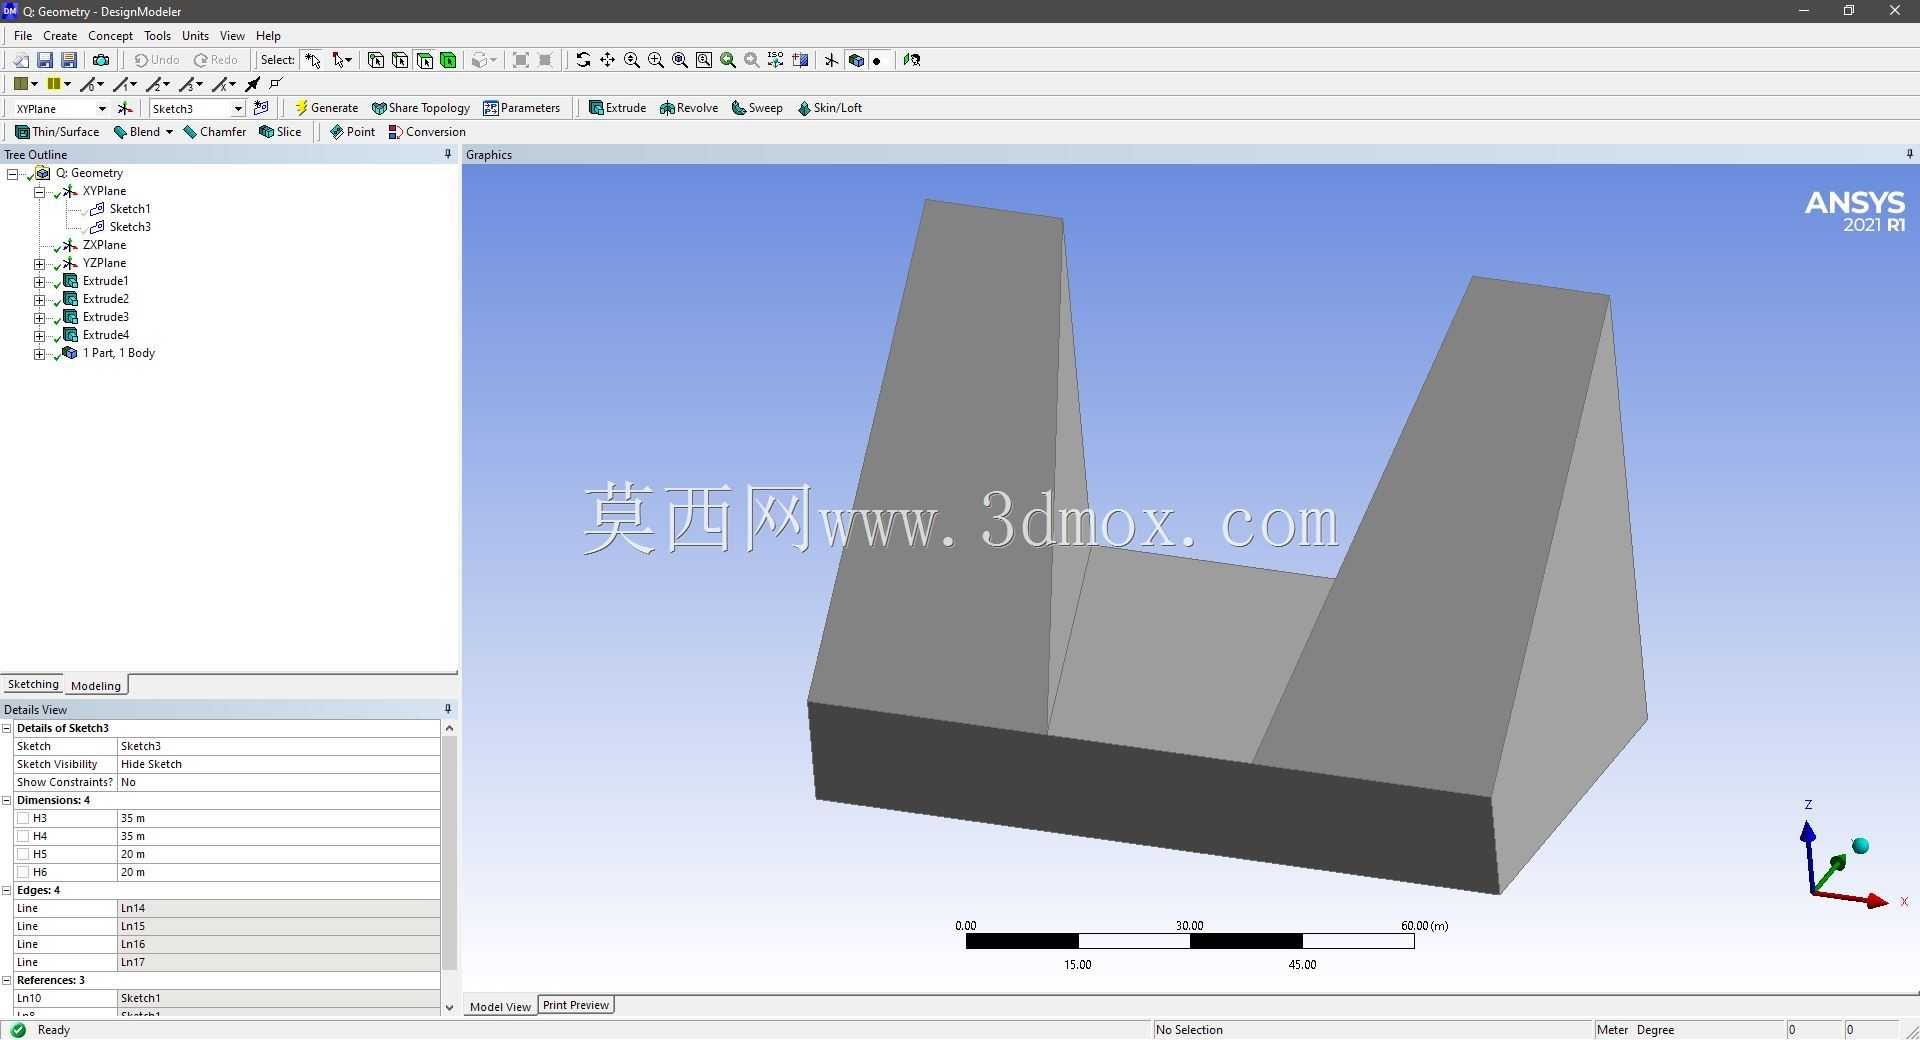1920x1040 pixels.
Task: Expand the YZPlane tree node
Action: pyautogui.click(x=40, y=264)
